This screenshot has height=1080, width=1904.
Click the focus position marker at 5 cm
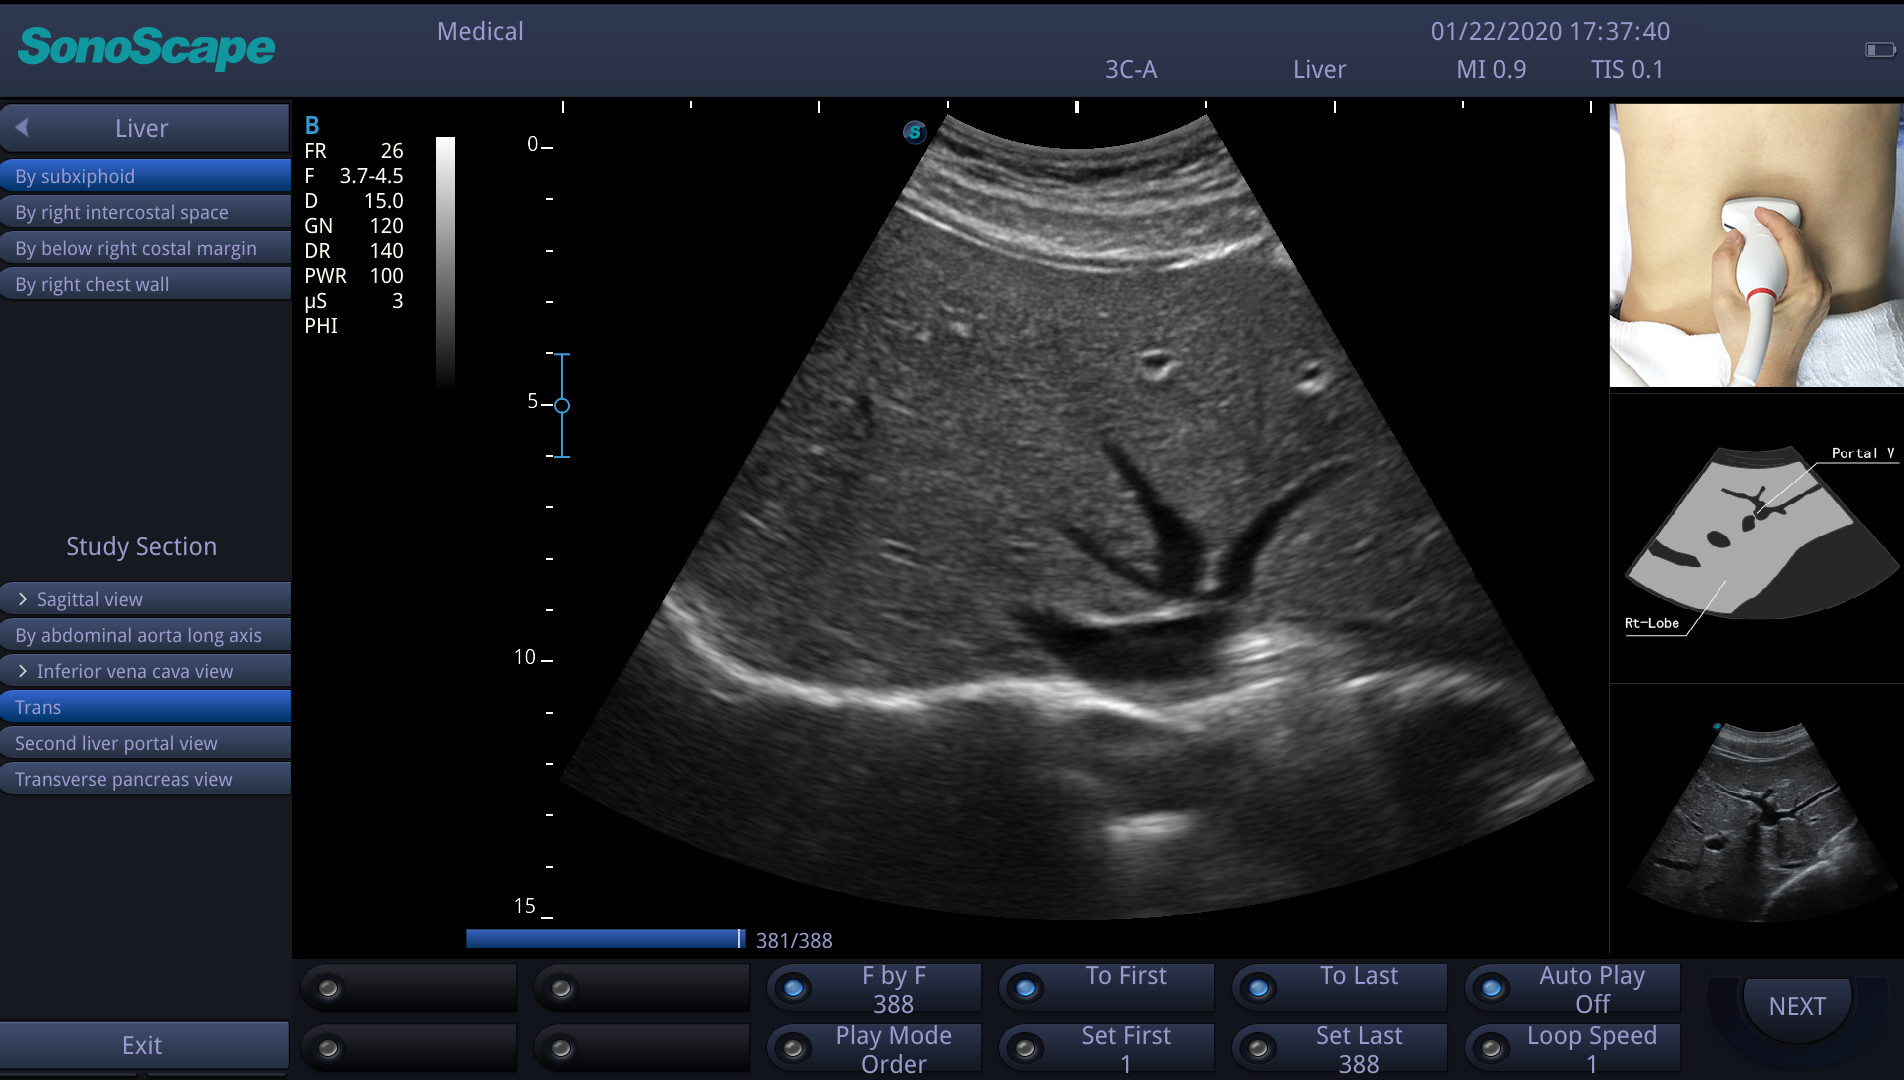click(562, 405)
